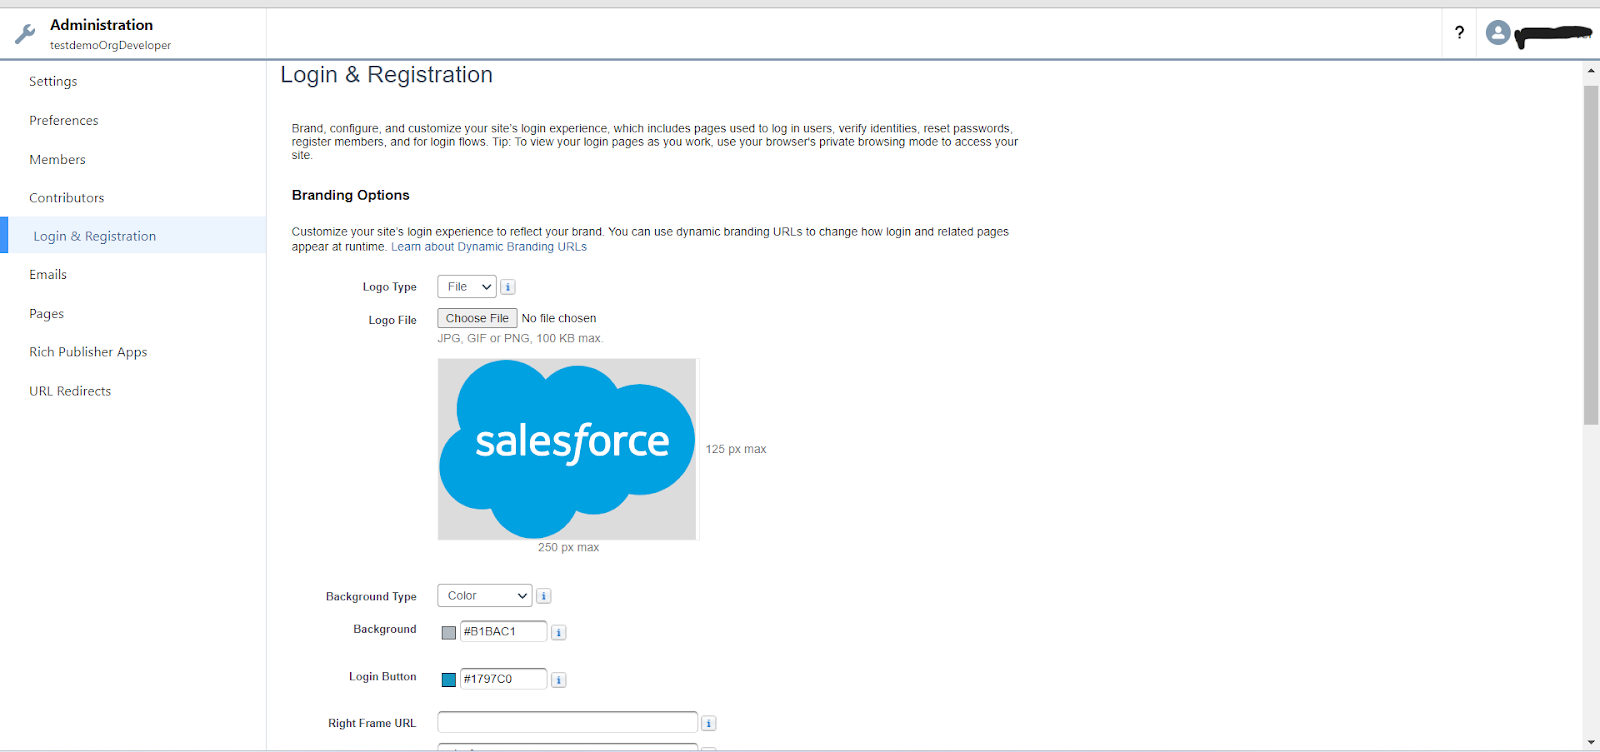The image size is (1600, 752).
Task: Show info tooltip for Background Type
Action: [544, 596]
